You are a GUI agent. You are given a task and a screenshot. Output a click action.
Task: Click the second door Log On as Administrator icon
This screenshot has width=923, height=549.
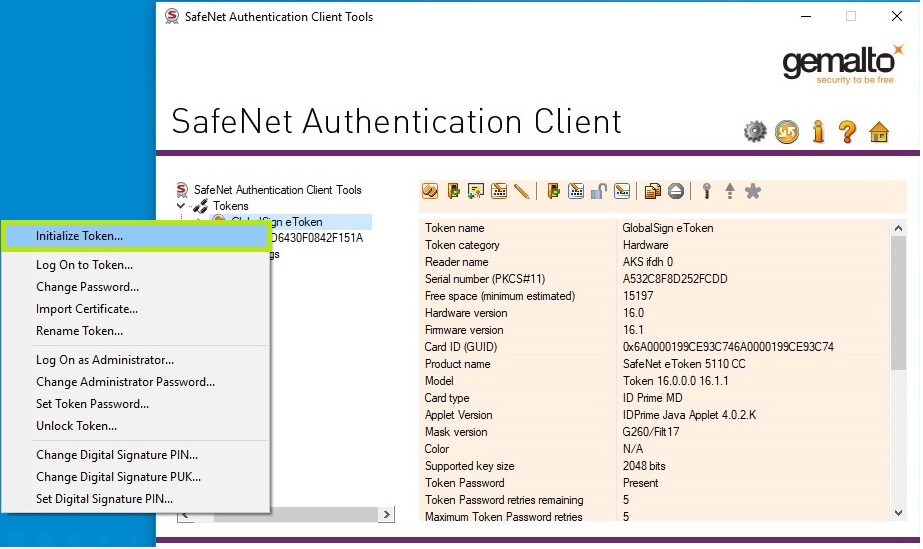(x=553, y=191)
